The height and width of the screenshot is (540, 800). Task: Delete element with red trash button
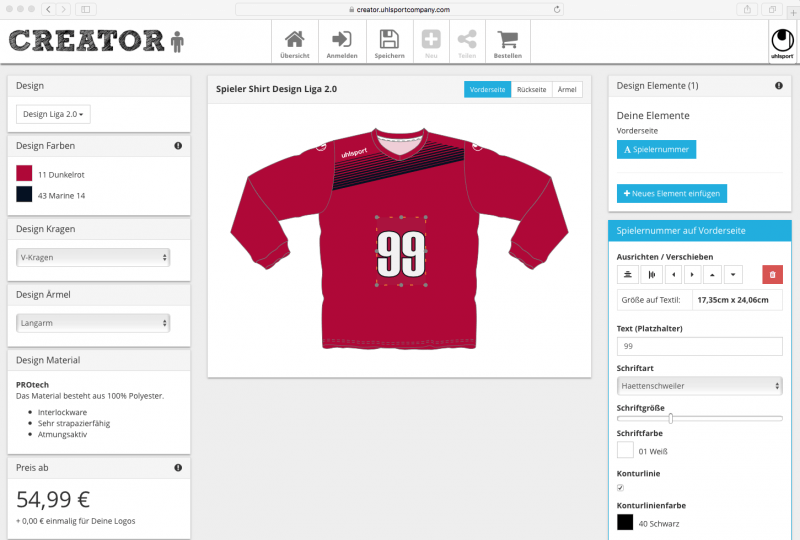click(772, 275)
